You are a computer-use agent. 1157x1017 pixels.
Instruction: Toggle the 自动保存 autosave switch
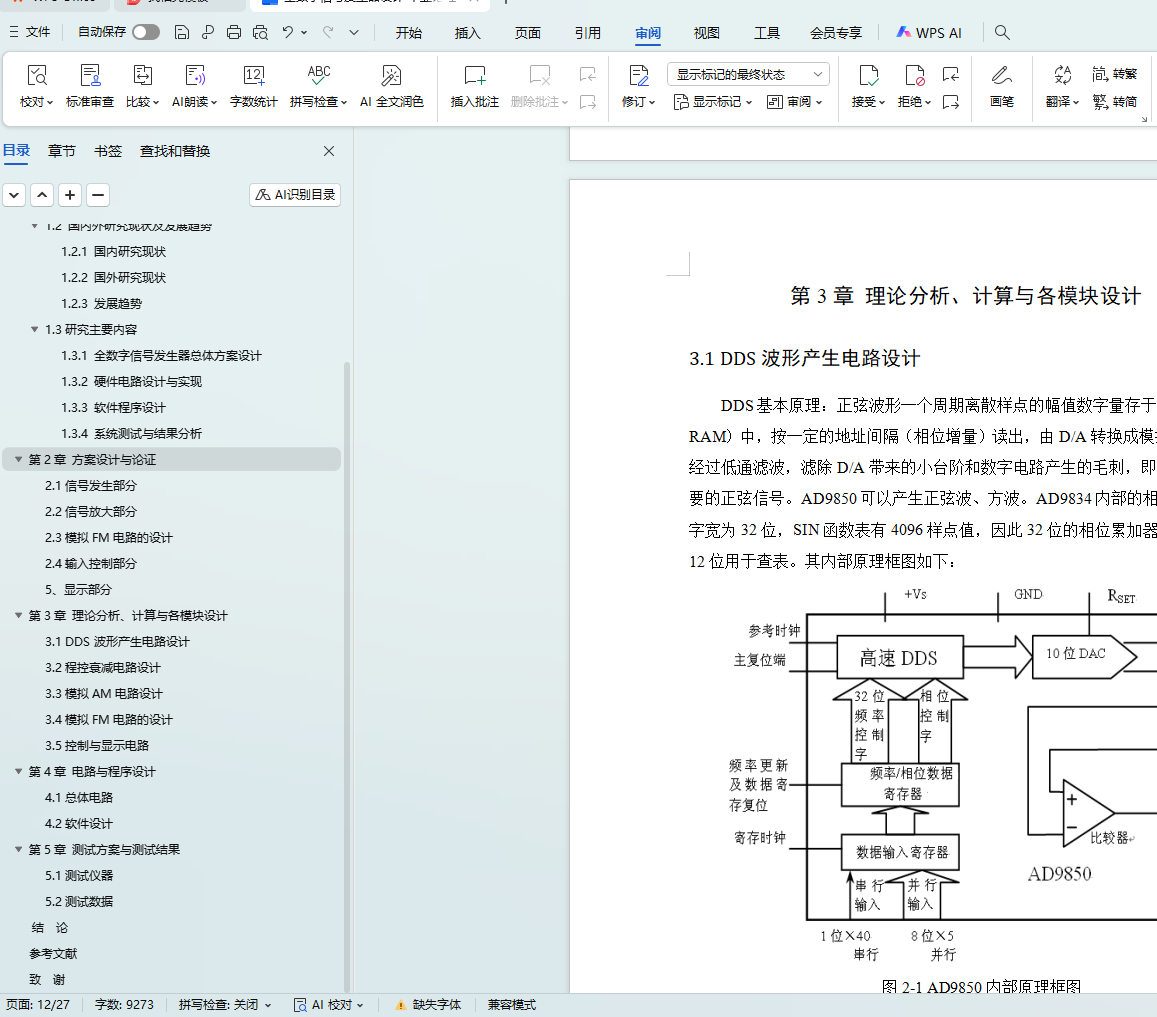click(146, 32)
